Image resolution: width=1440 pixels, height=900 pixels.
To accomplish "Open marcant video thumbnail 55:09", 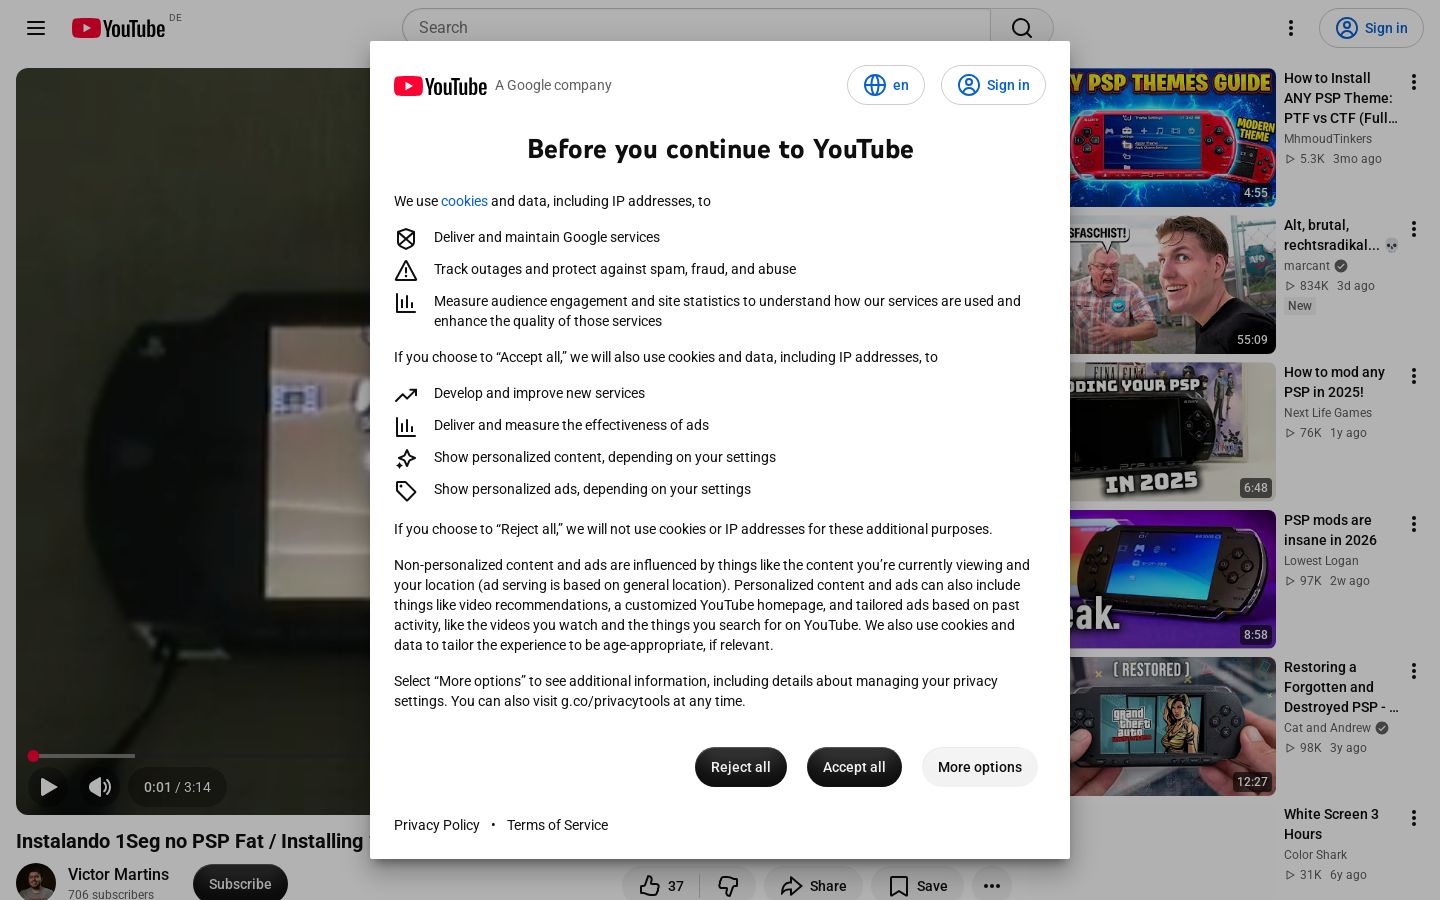I will (1173, 284).
